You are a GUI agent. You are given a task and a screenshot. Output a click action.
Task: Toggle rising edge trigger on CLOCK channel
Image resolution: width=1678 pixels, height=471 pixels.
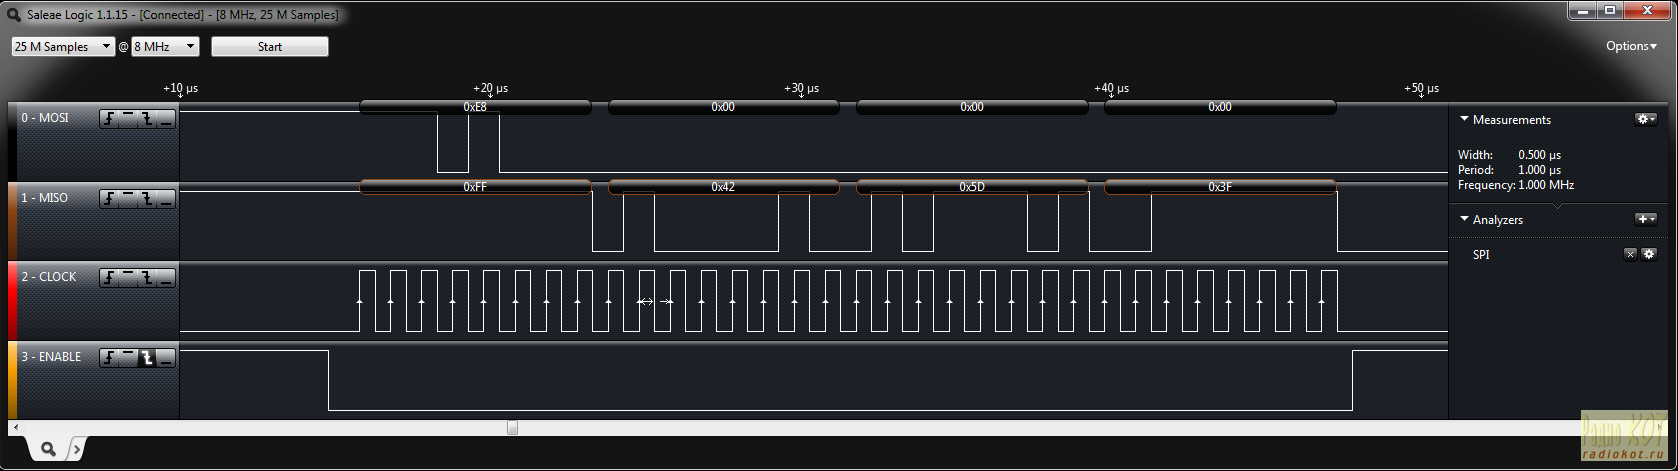tap(108, 278)
